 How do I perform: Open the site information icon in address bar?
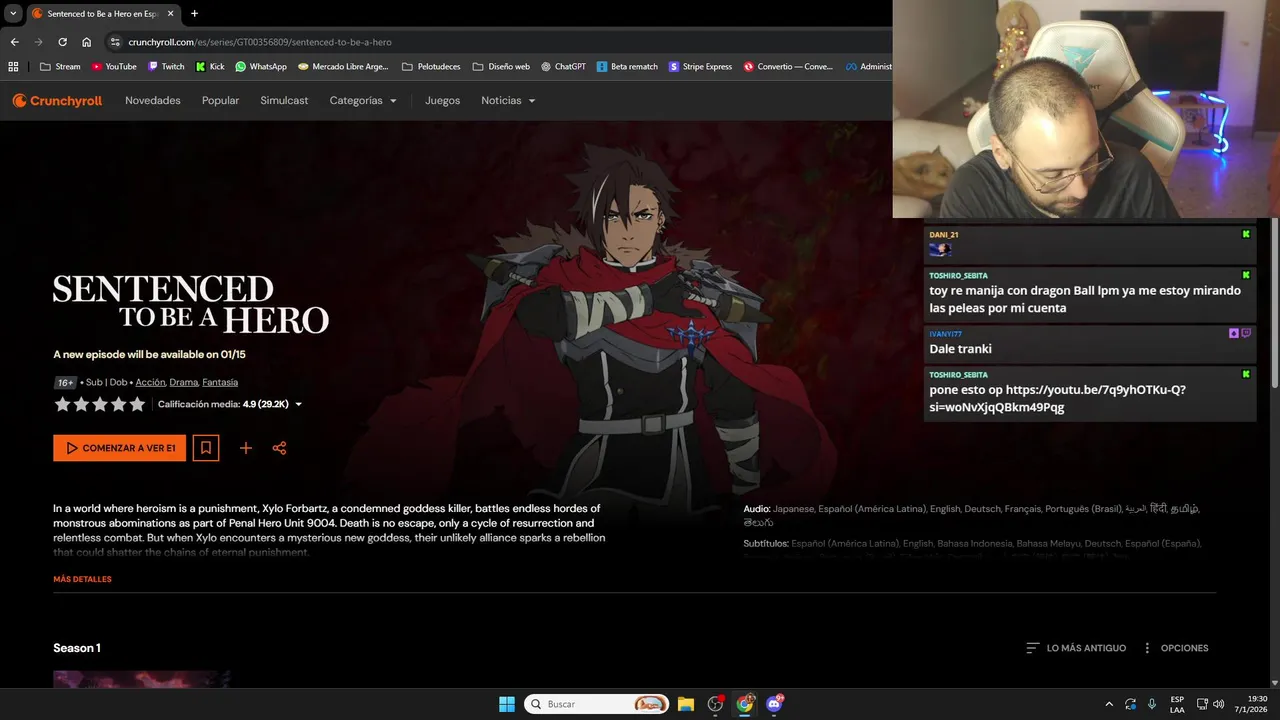(x=114, y=42)
